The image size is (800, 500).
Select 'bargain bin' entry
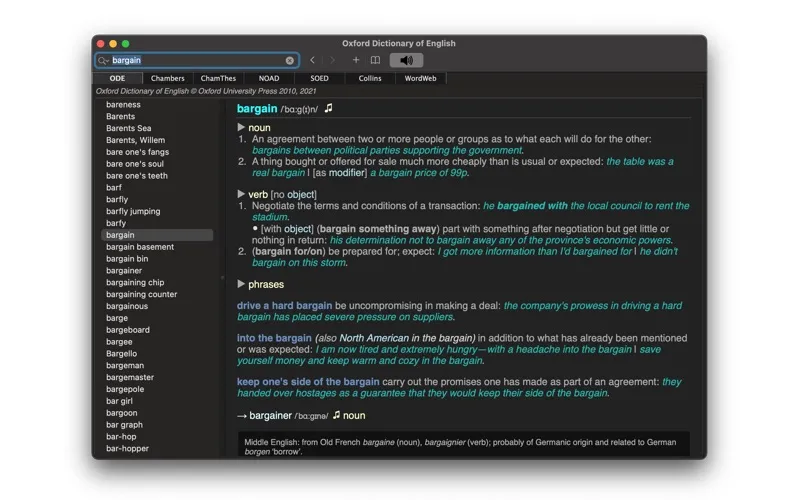(127, 259)
